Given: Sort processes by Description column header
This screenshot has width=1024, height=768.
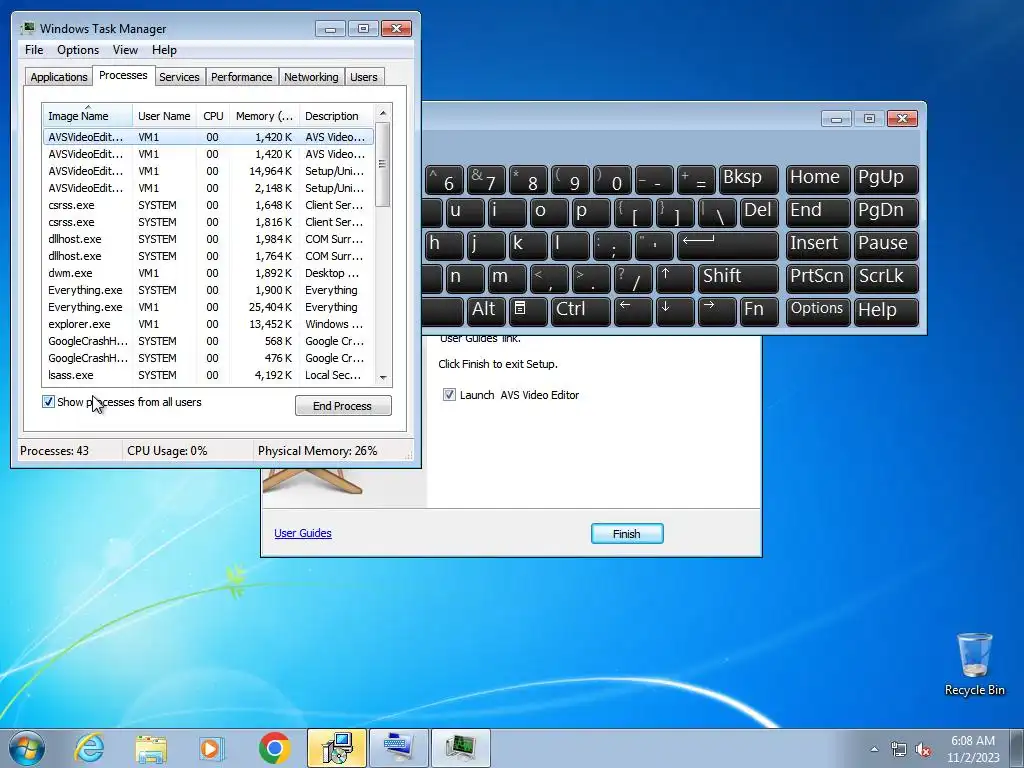Looking at the screenshot, I should [x=336, y=116].
